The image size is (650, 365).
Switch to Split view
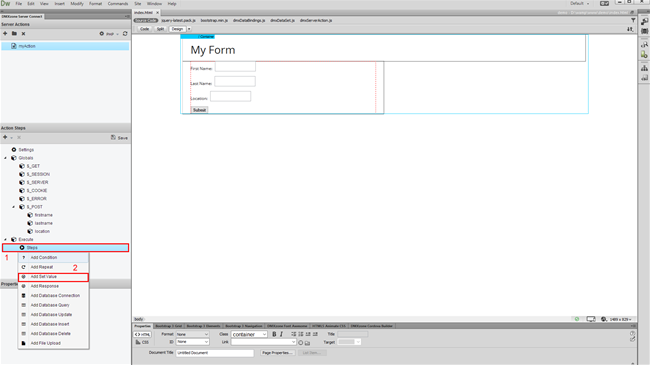coord(160,29)
